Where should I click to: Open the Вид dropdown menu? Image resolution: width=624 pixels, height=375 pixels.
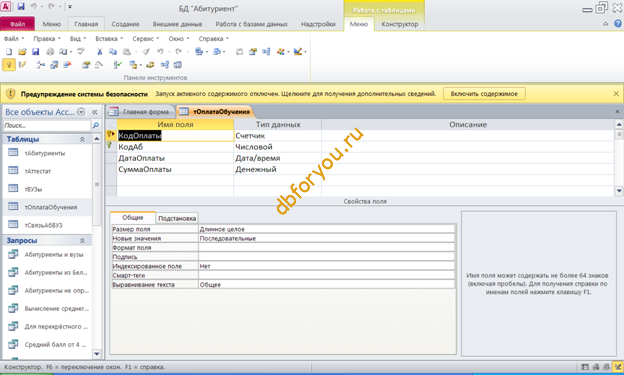(78, 39)
